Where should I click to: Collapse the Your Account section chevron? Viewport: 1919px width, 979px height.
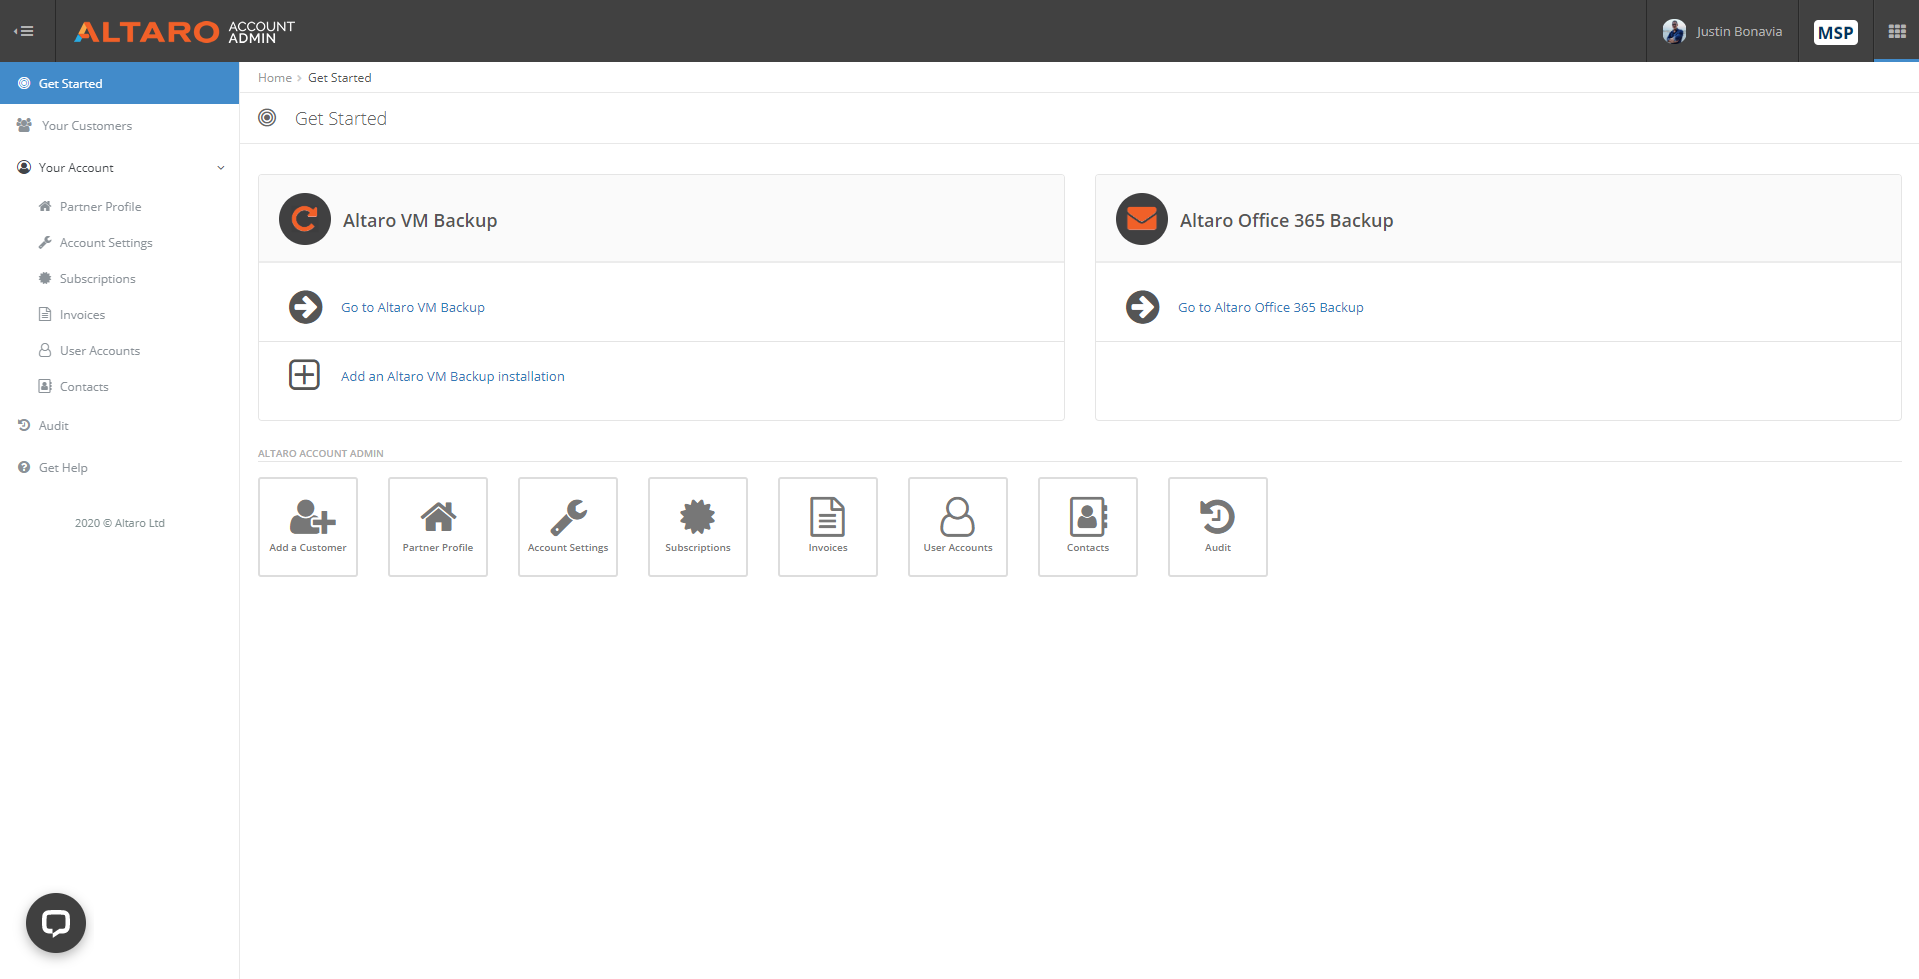click(x=221, y=168)
